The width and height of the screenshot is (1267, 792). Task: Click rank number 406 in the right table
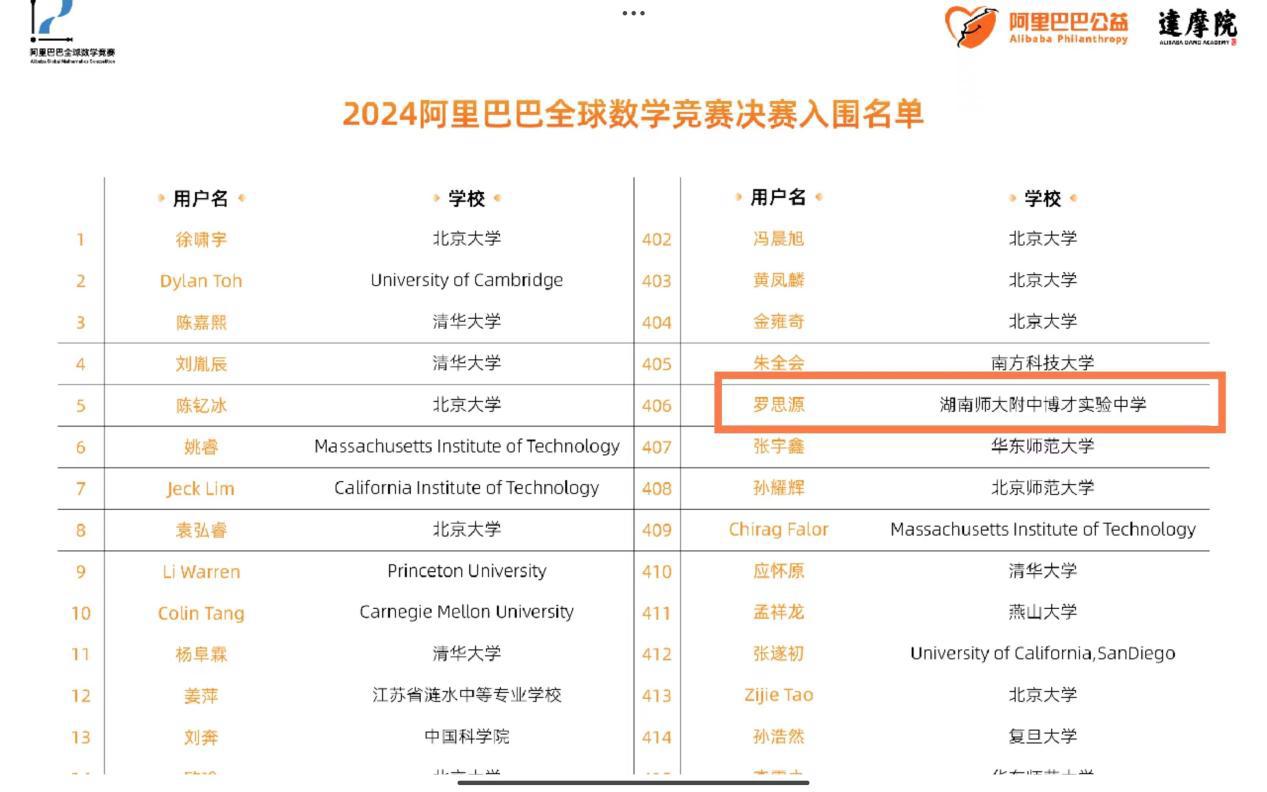click(x=656, y=406)
